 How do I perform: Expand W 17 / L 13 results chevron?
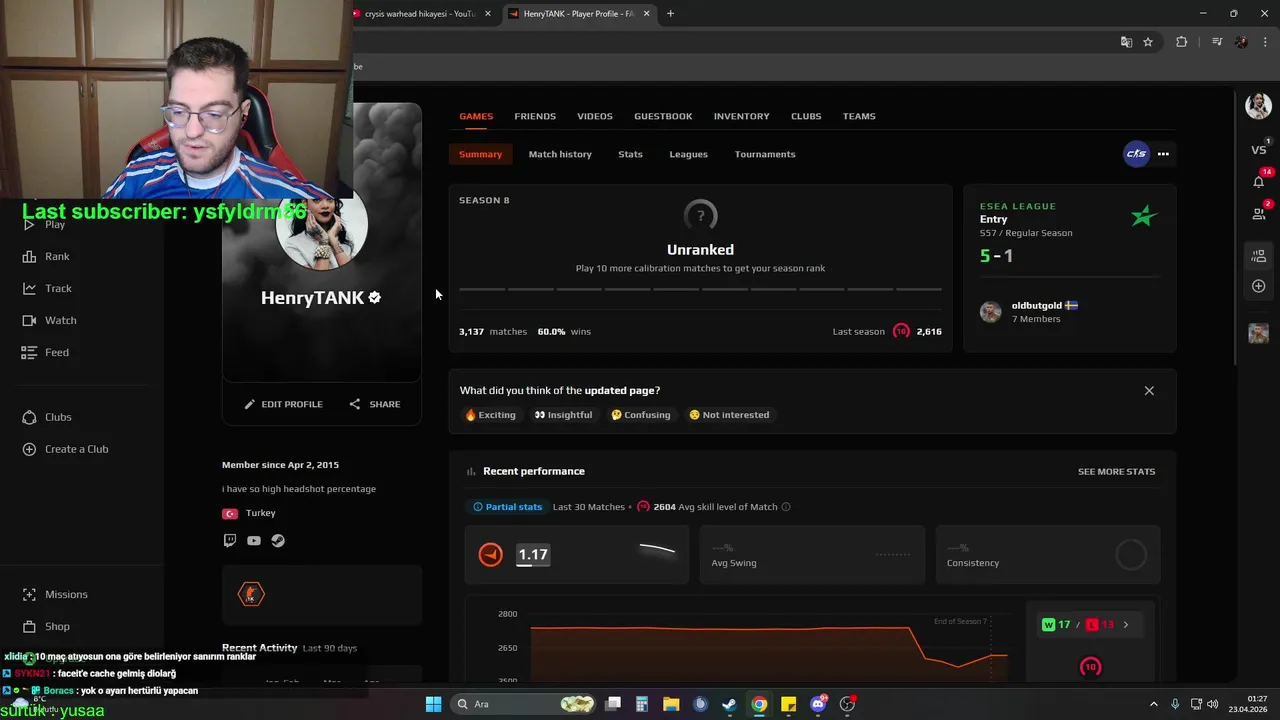click(x=1126, y=625)
